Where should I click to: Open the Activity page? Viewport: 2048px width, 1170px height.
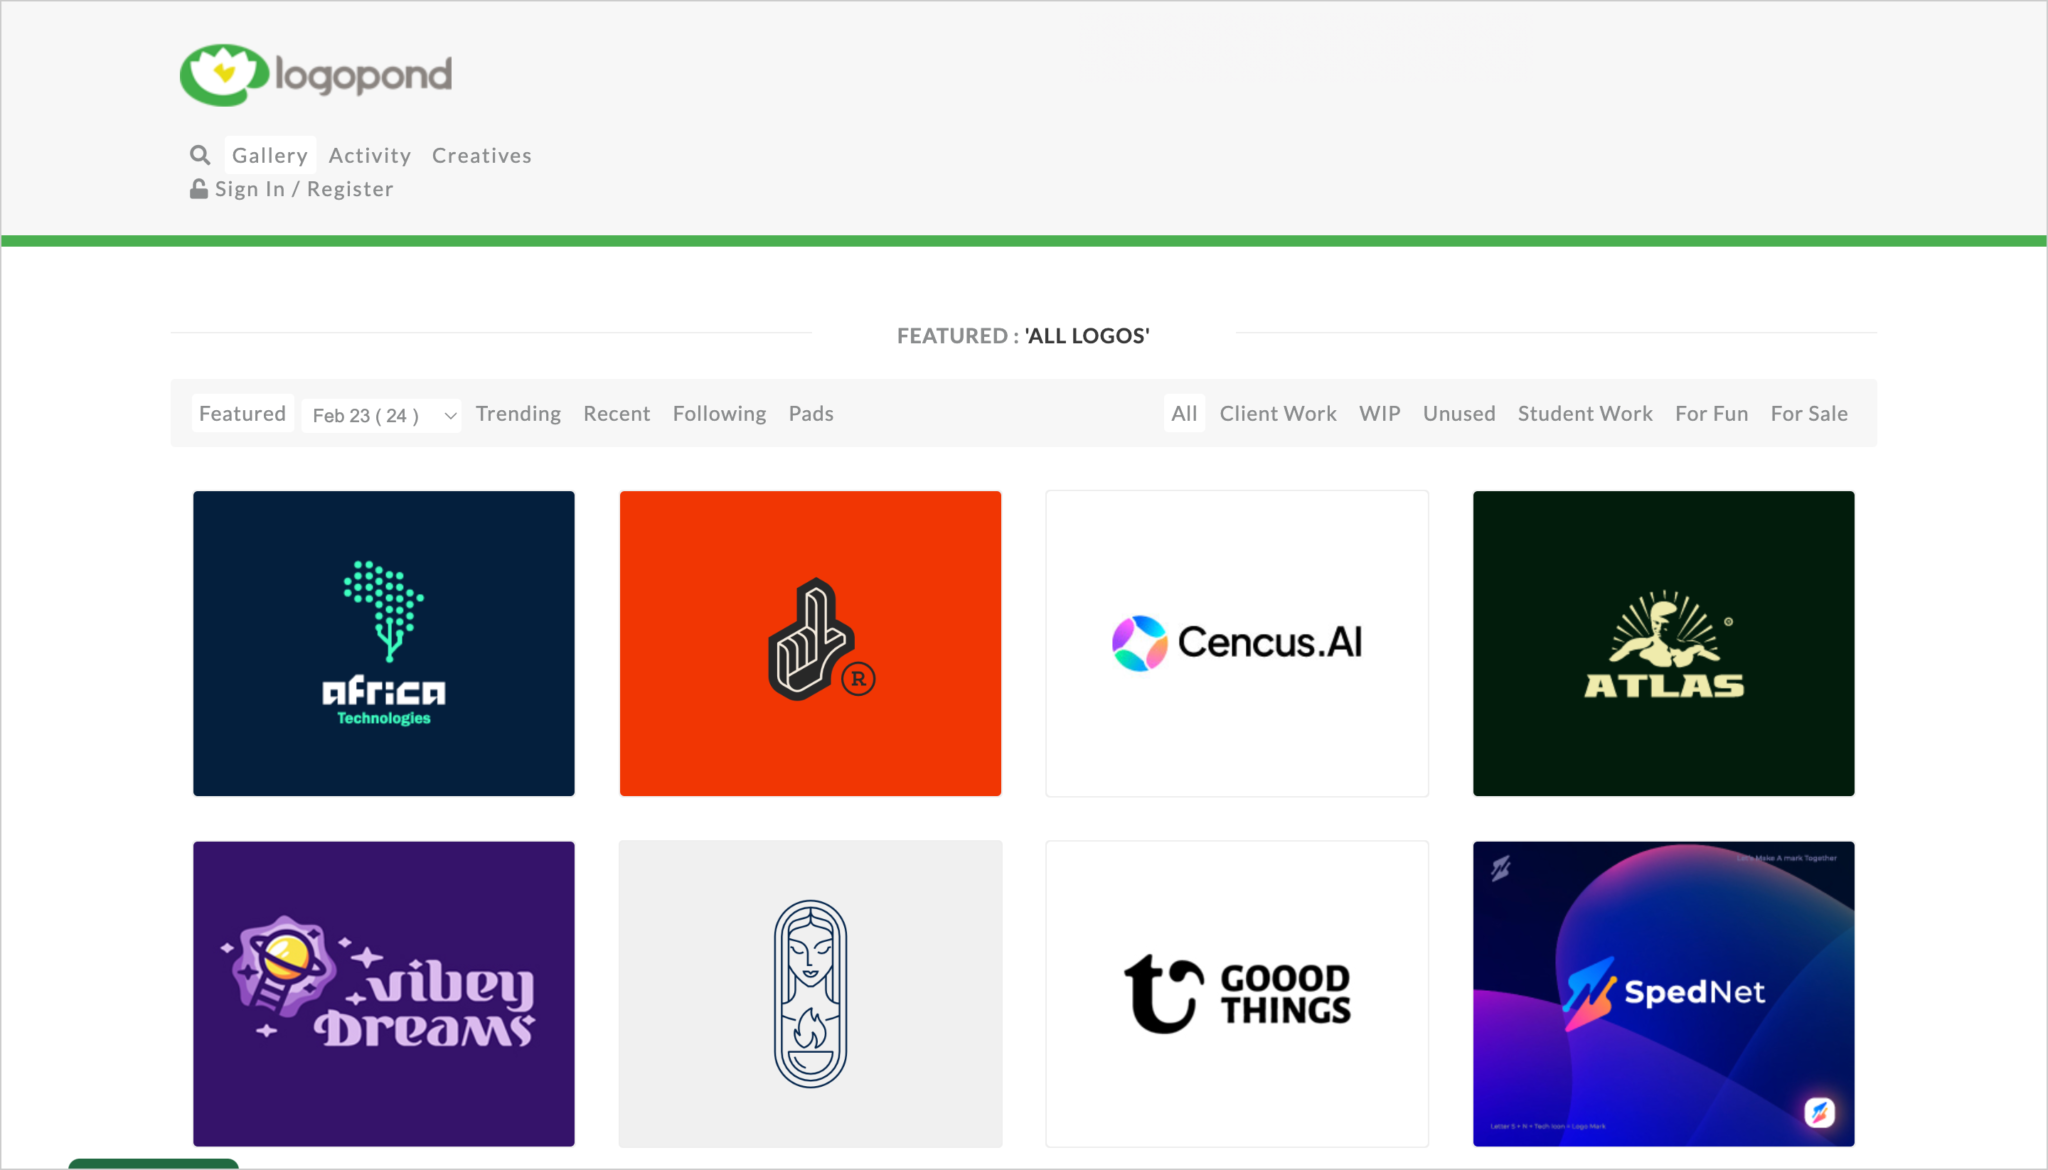369,155
